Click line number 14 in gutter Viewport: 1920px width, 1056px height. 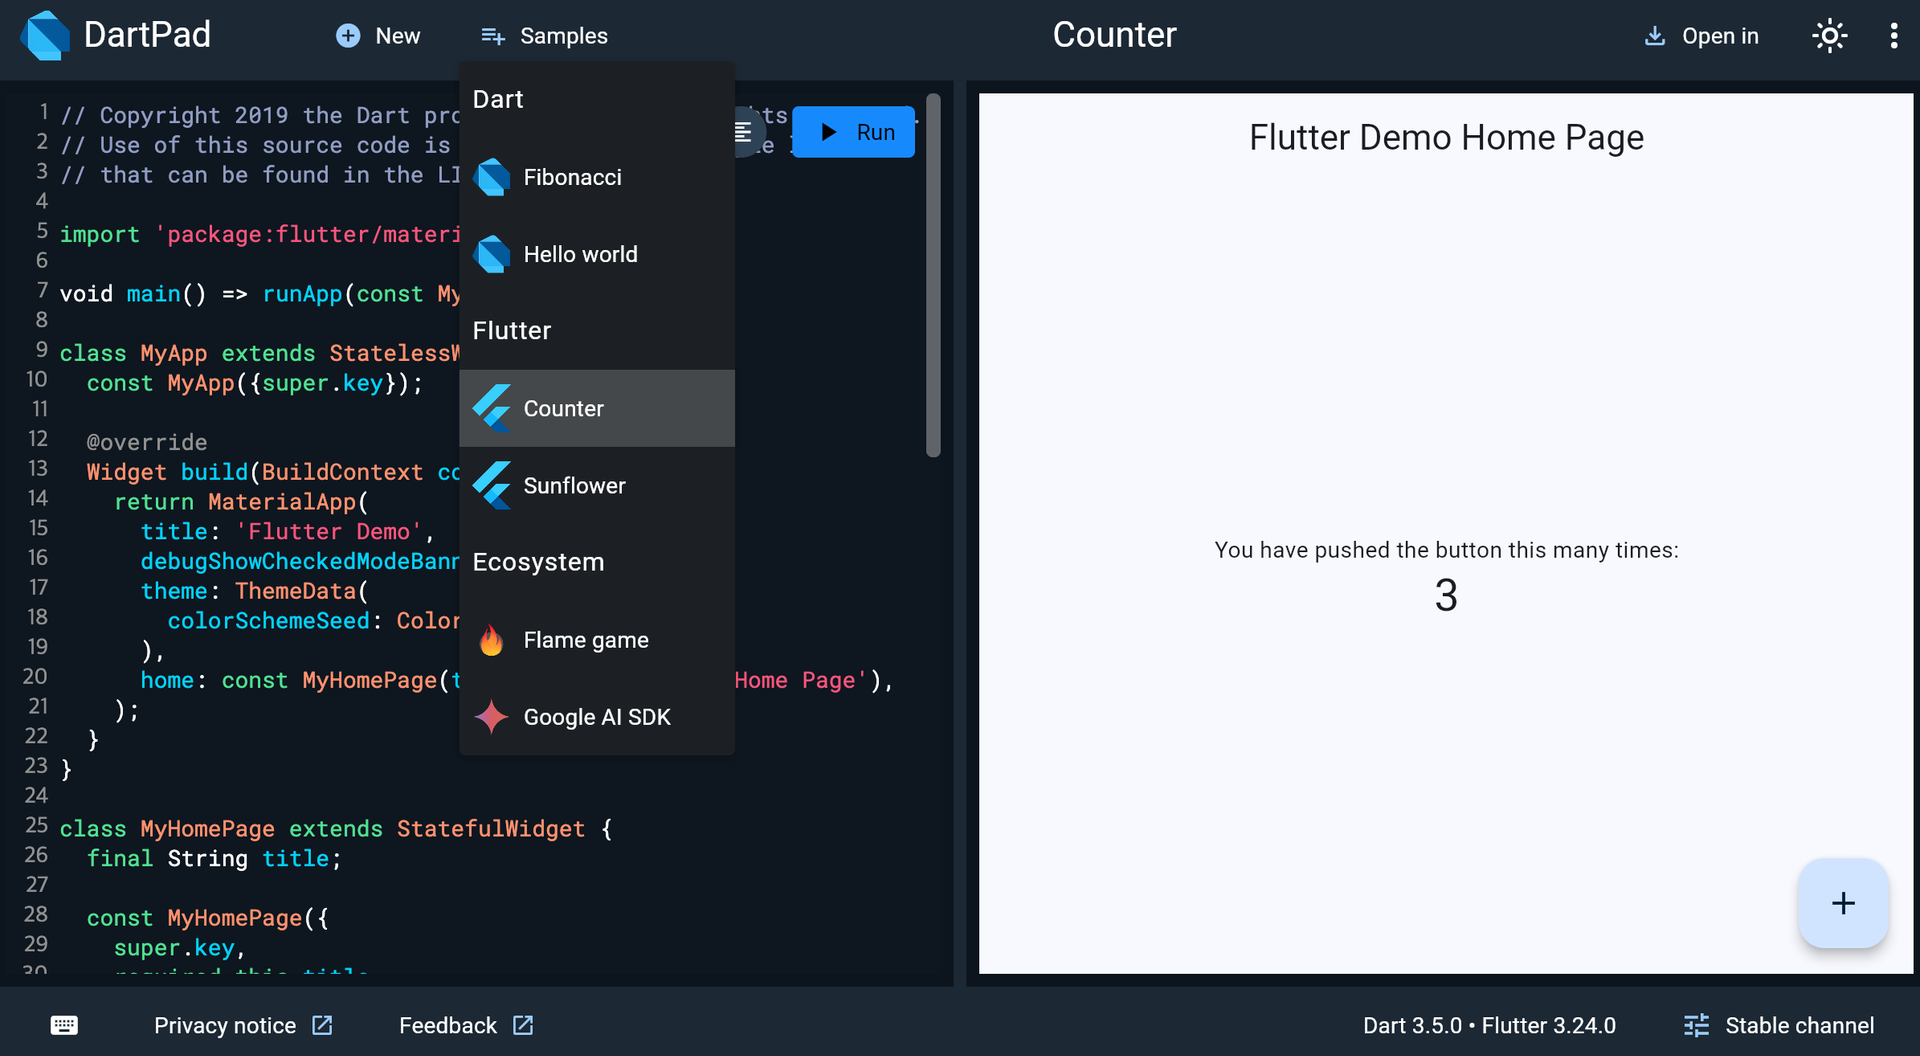37,498
